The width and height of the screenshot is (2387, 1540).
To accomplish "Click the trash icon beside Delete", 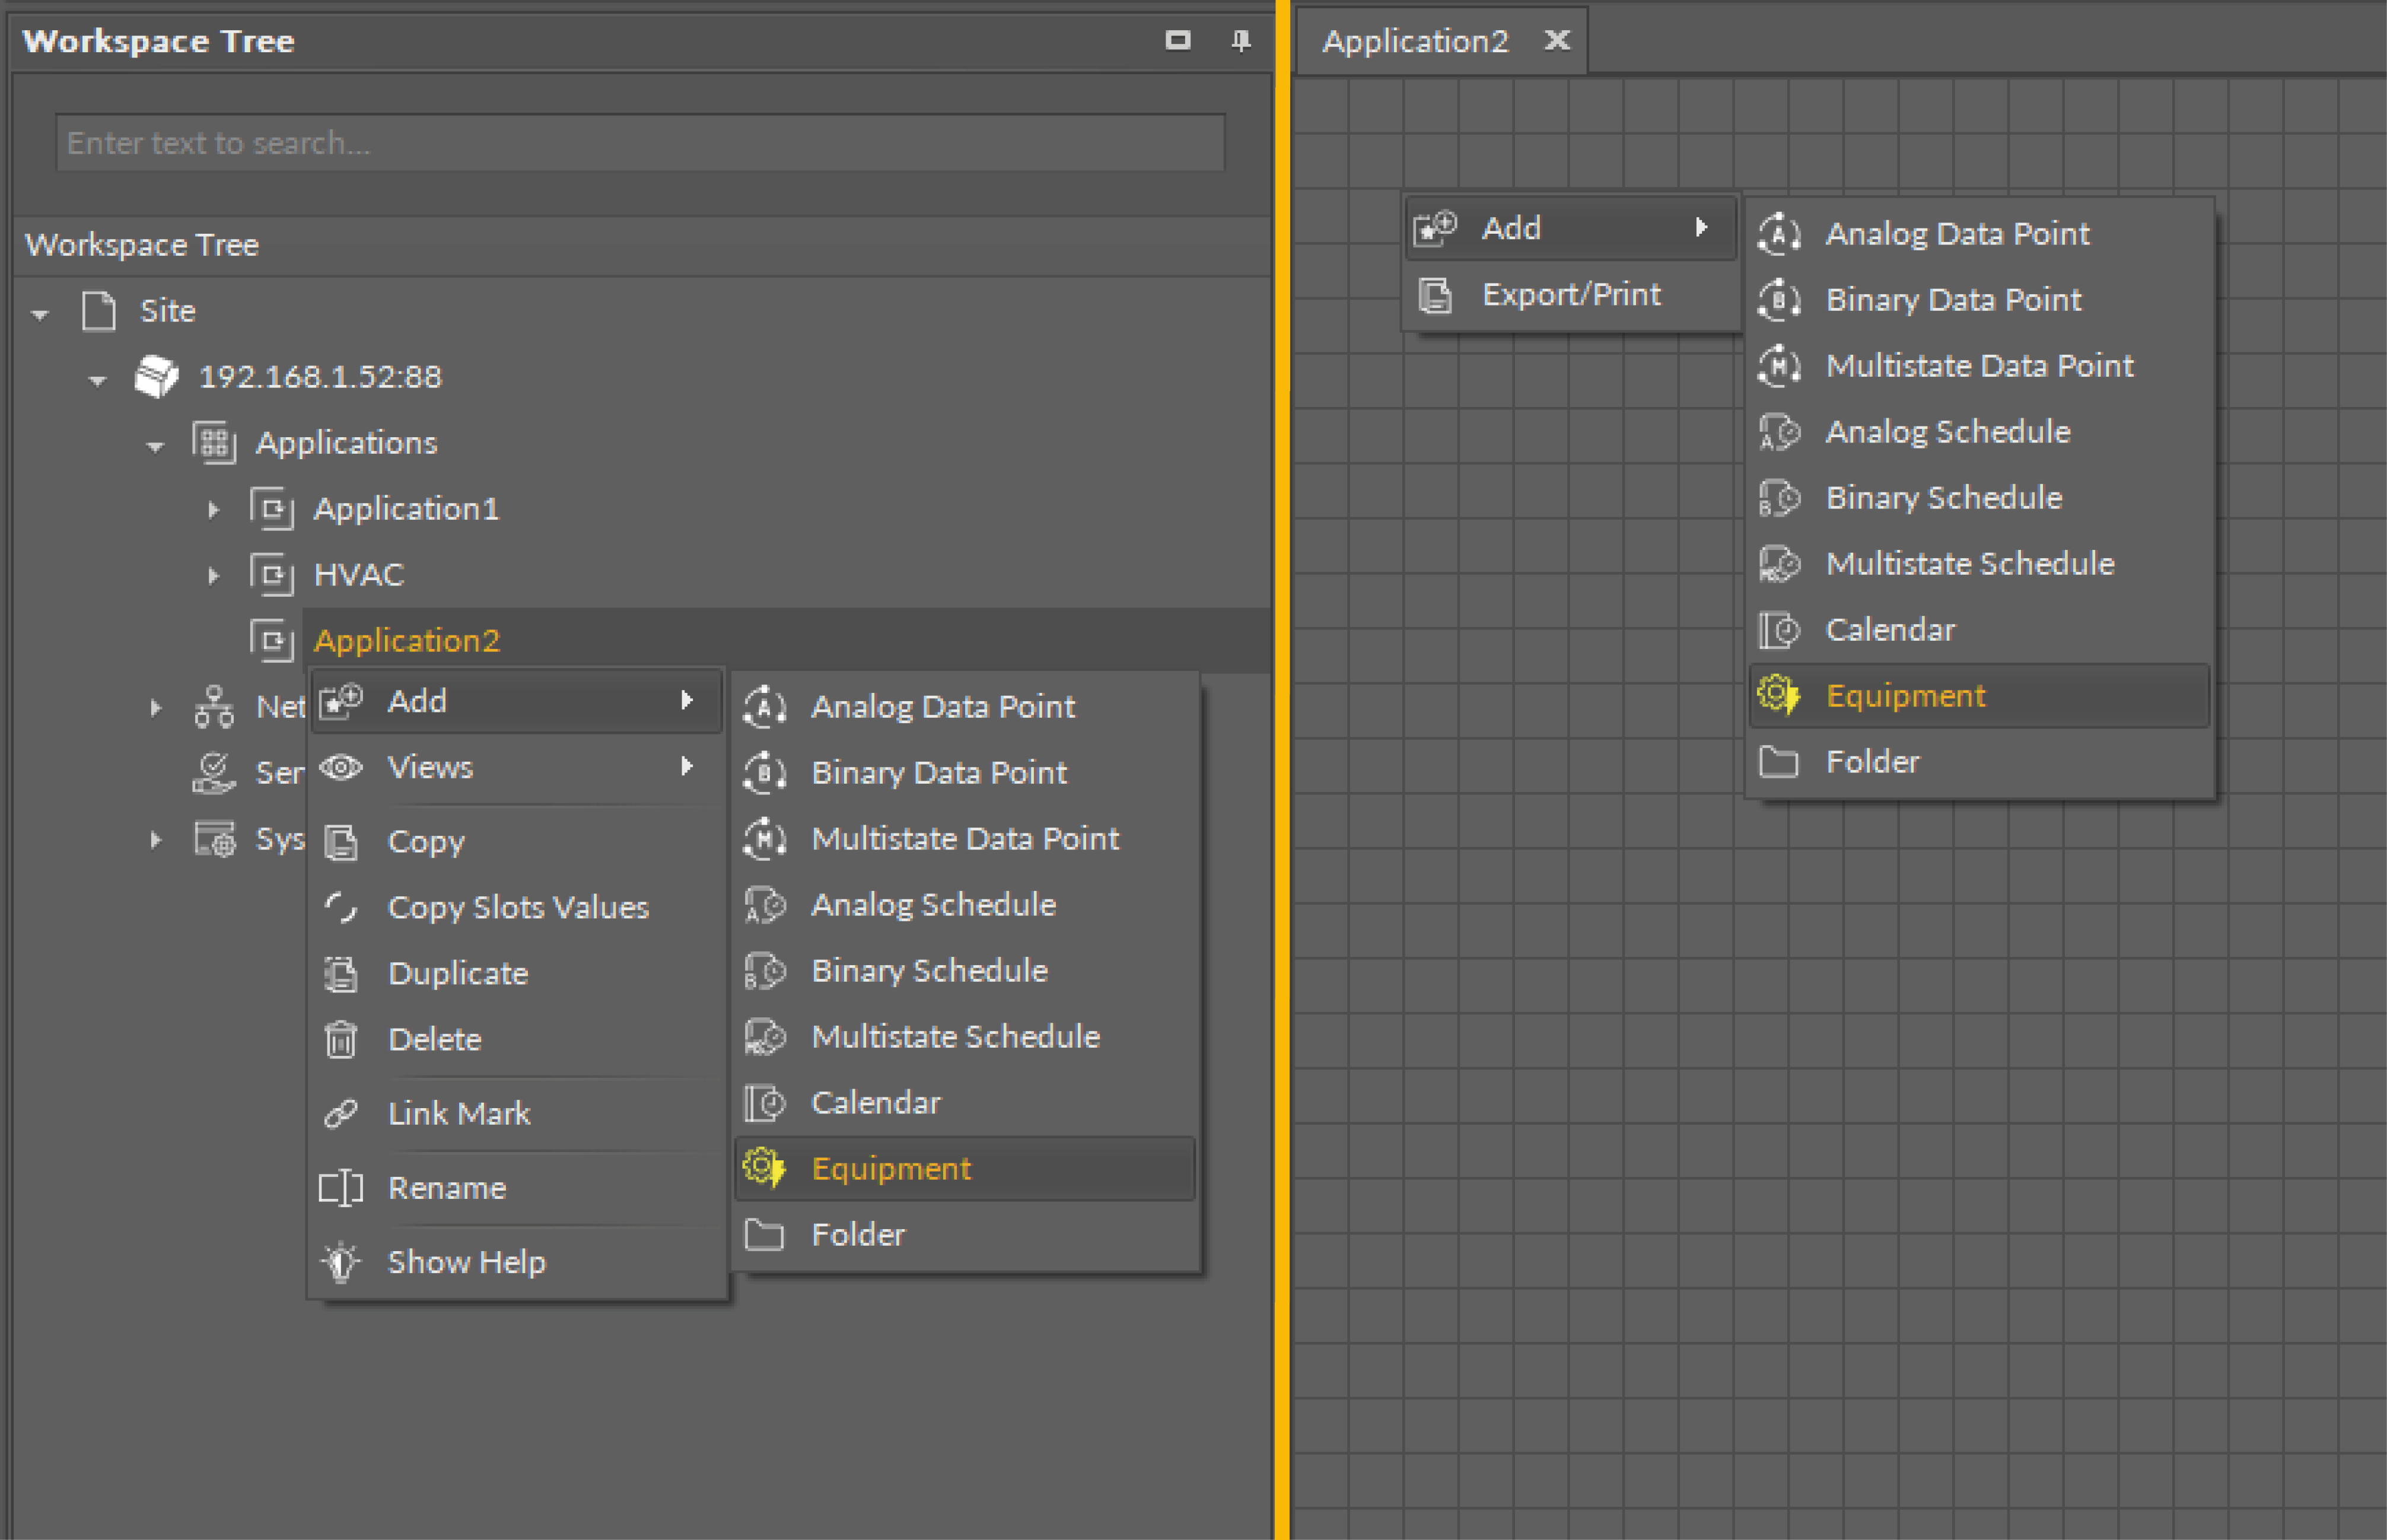I will [341, 1040].
